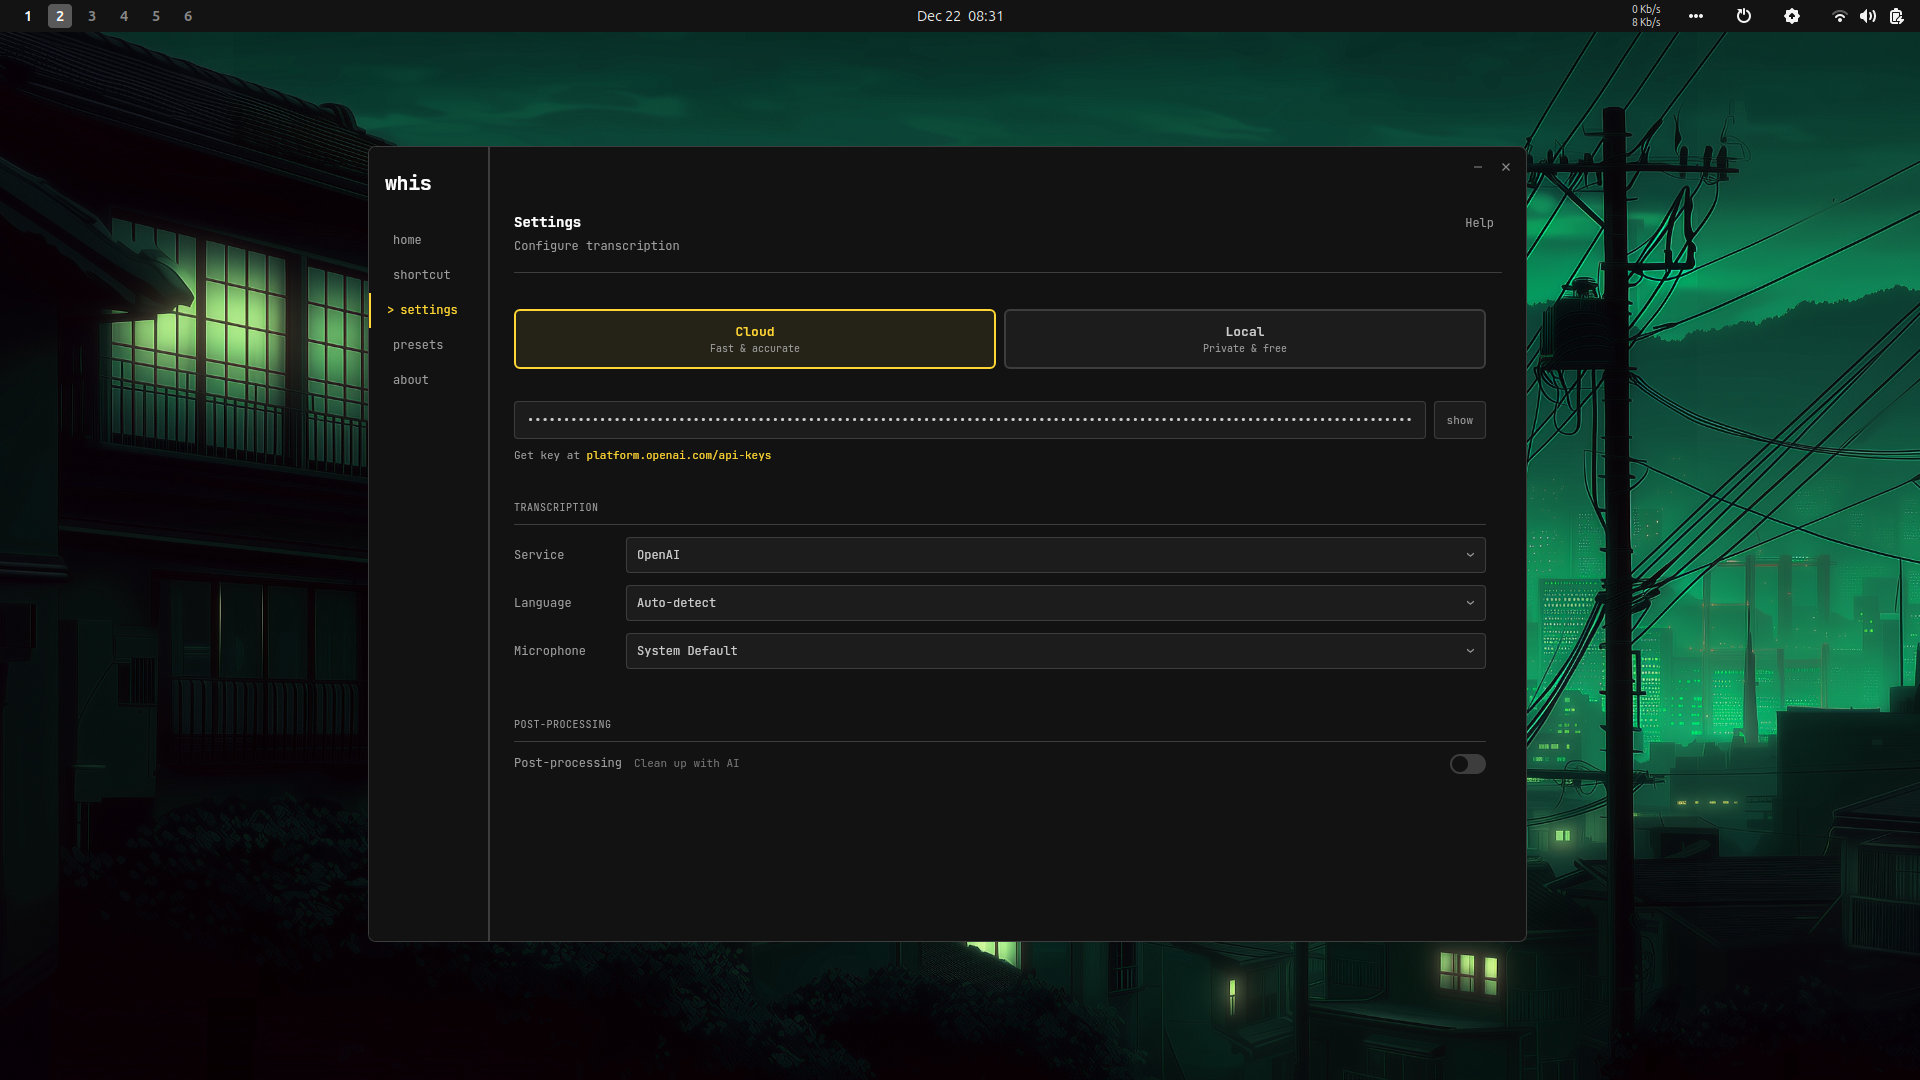1920x1080 pixels.
Task: Reveal the API key with the show button
Action: [1460, 420]
